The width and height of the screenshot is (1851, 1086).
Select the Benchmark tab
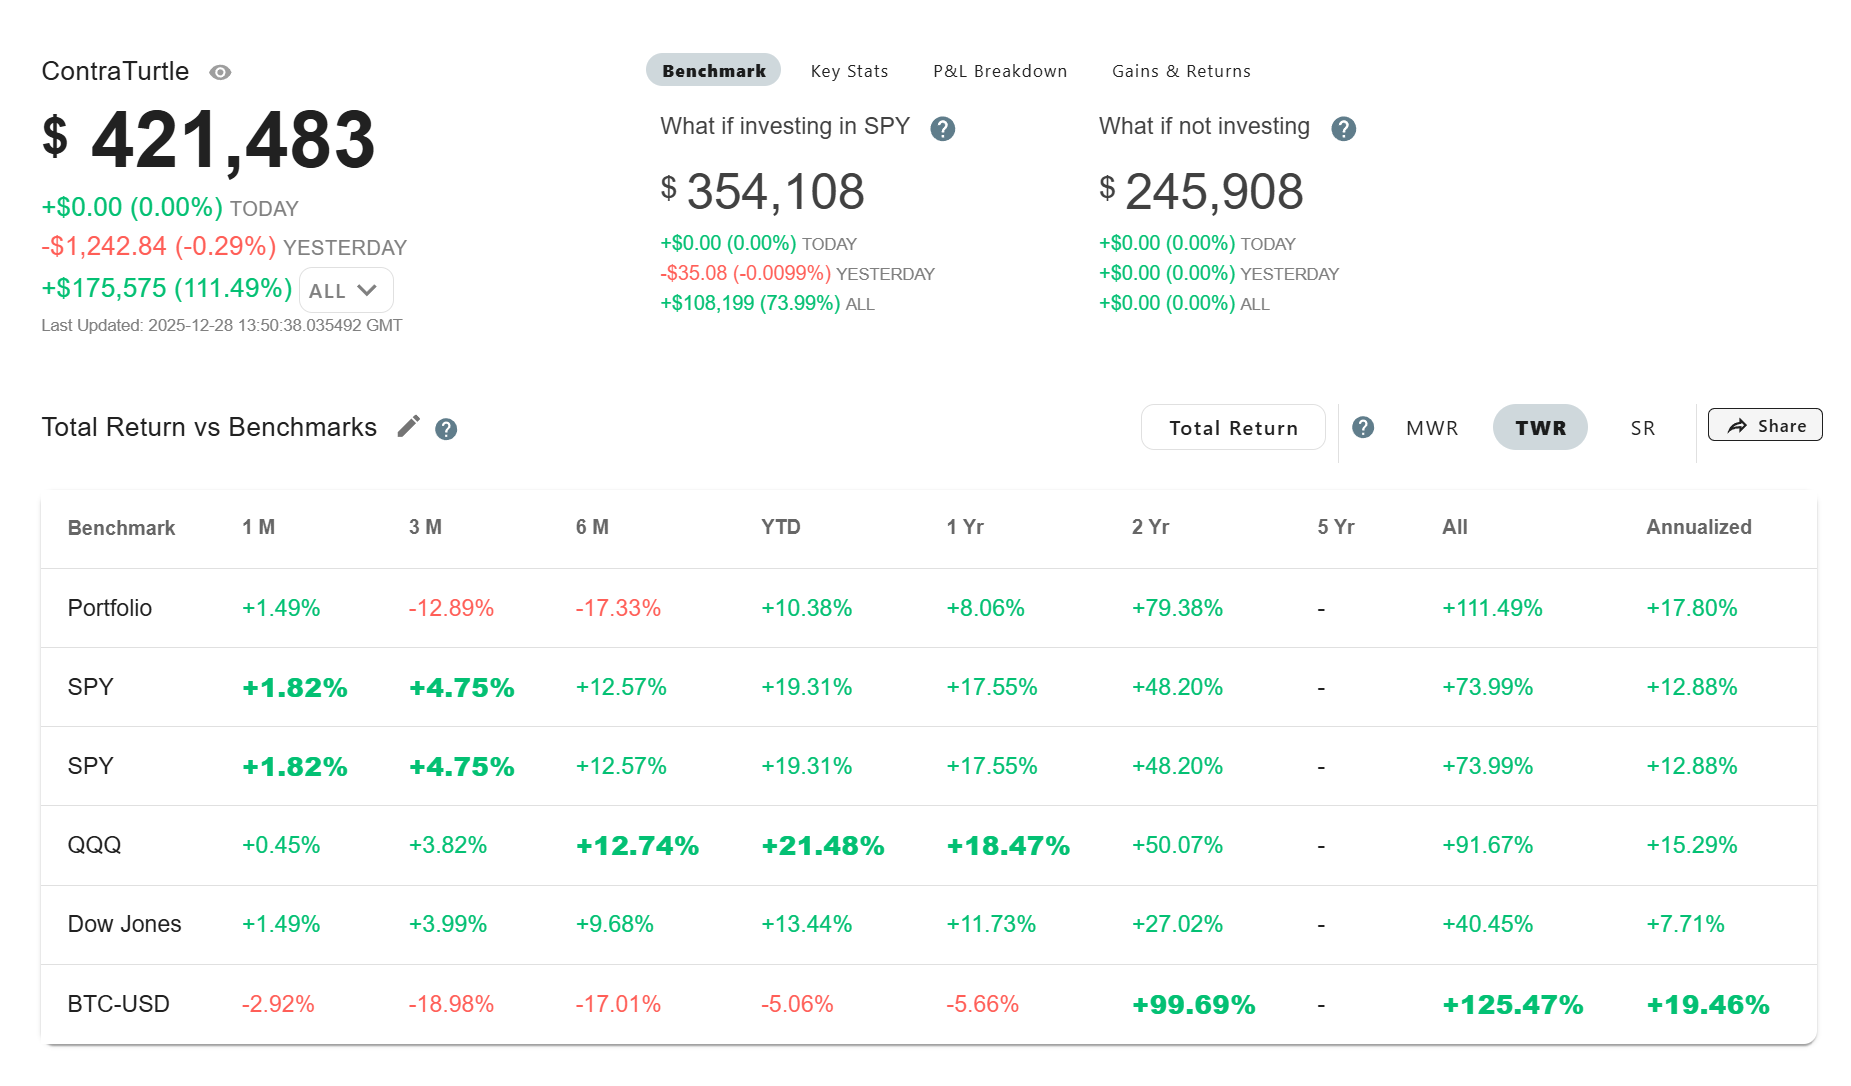coord(713,71)
